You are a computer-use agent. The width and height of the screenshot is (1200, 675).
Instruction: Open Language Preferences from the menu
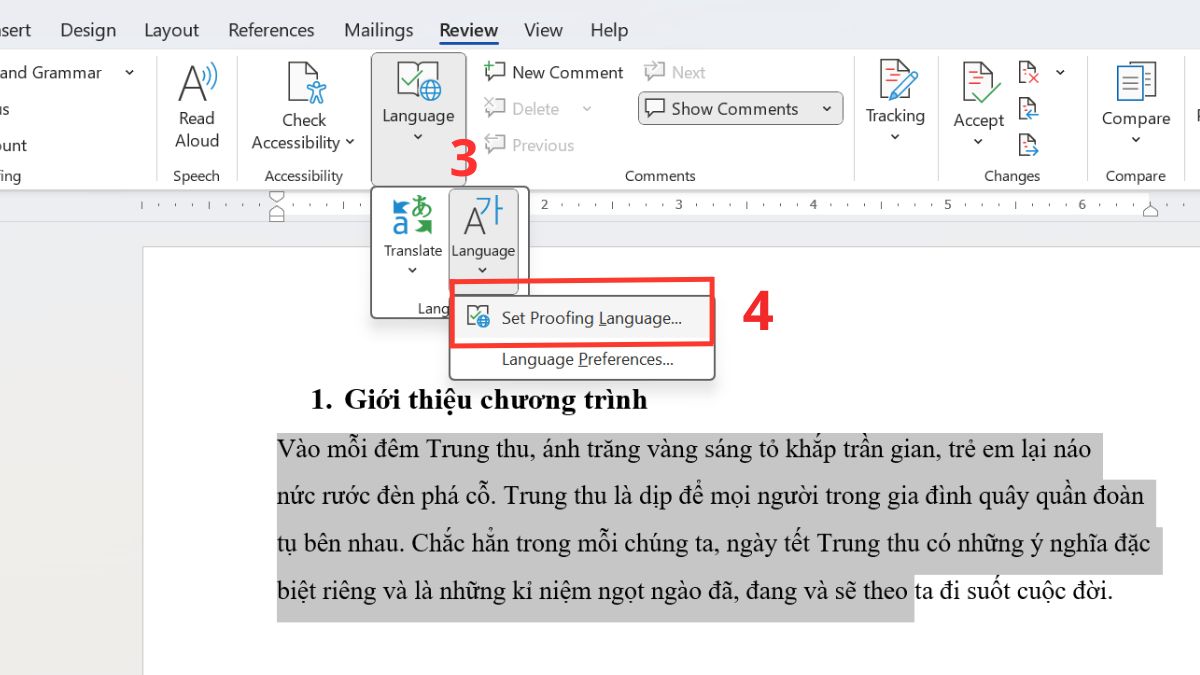click(587, 360)
